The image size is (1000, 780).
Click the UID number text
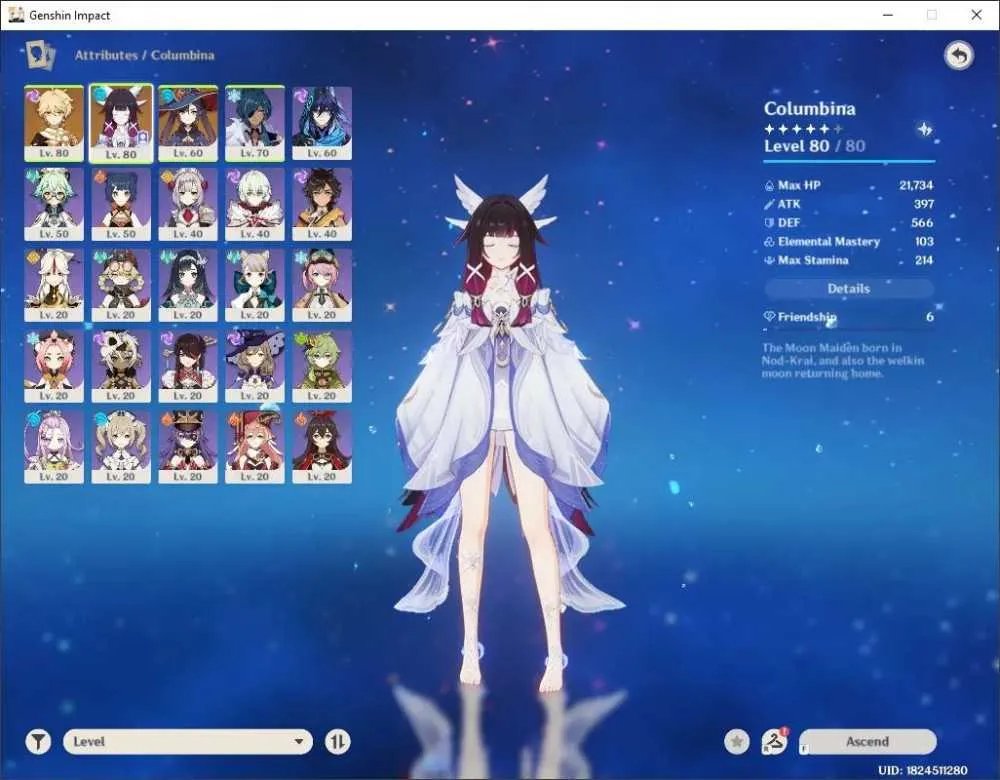923,770
